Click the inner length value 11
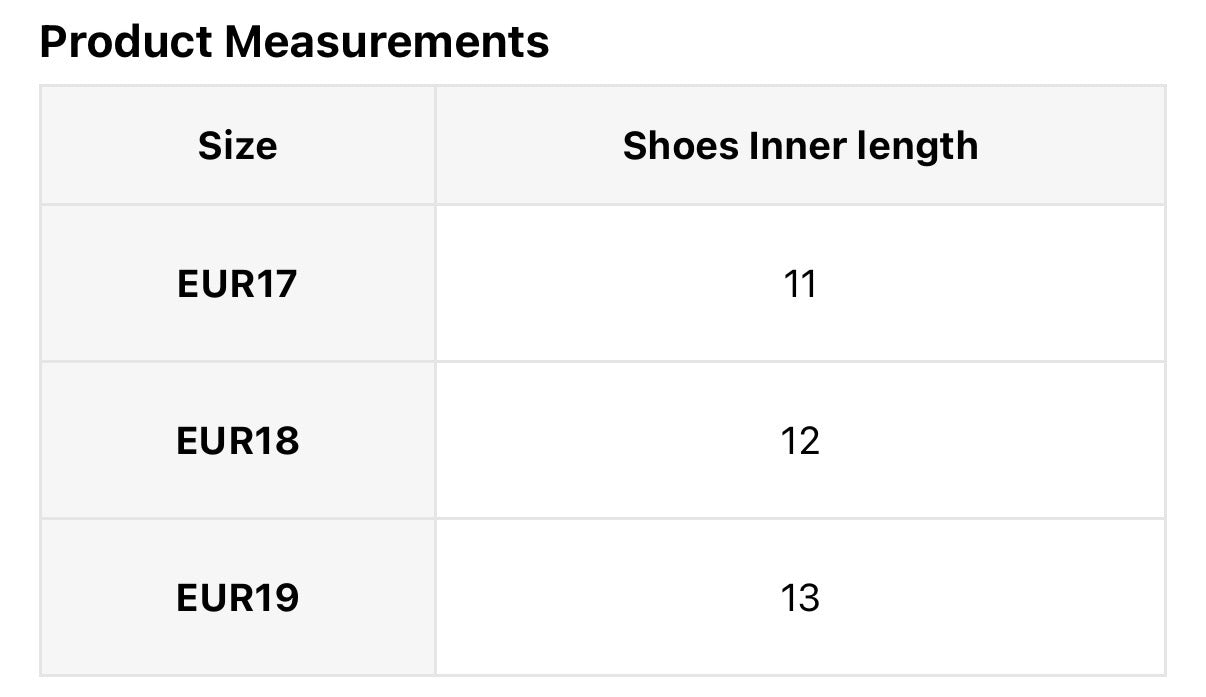The image size is (1206, 697). [800, 285]
